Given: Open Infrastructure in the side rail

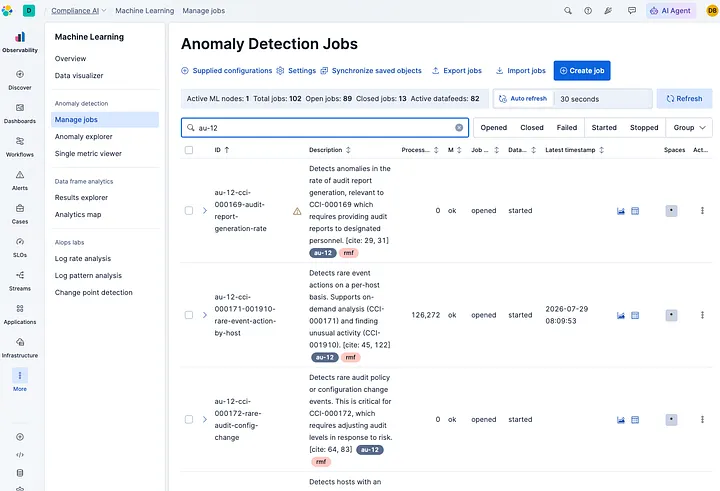Looking at the screenshot, I should pos(20,348).
